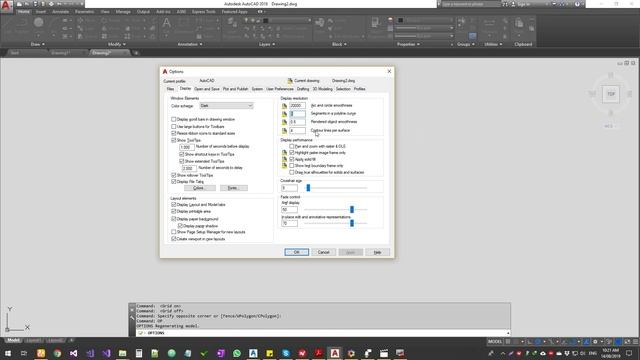
Task: Click drawing icon beside Contour lines per surface
Action: tap(284, 131)
